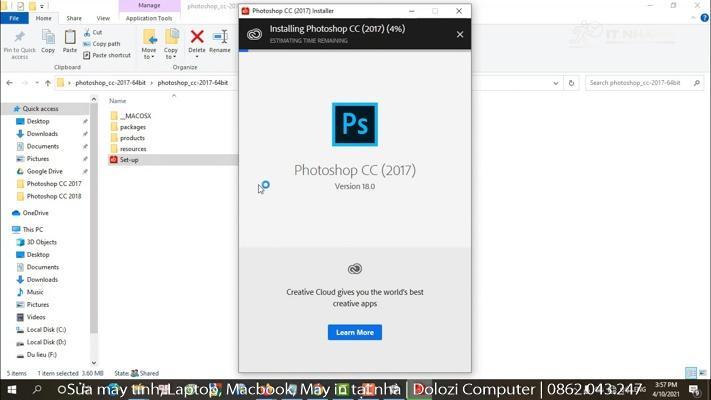Switch to the Share ribbon tab
Image resolution: width=711 pixels, height=400 pixels.
click(74, 18)
